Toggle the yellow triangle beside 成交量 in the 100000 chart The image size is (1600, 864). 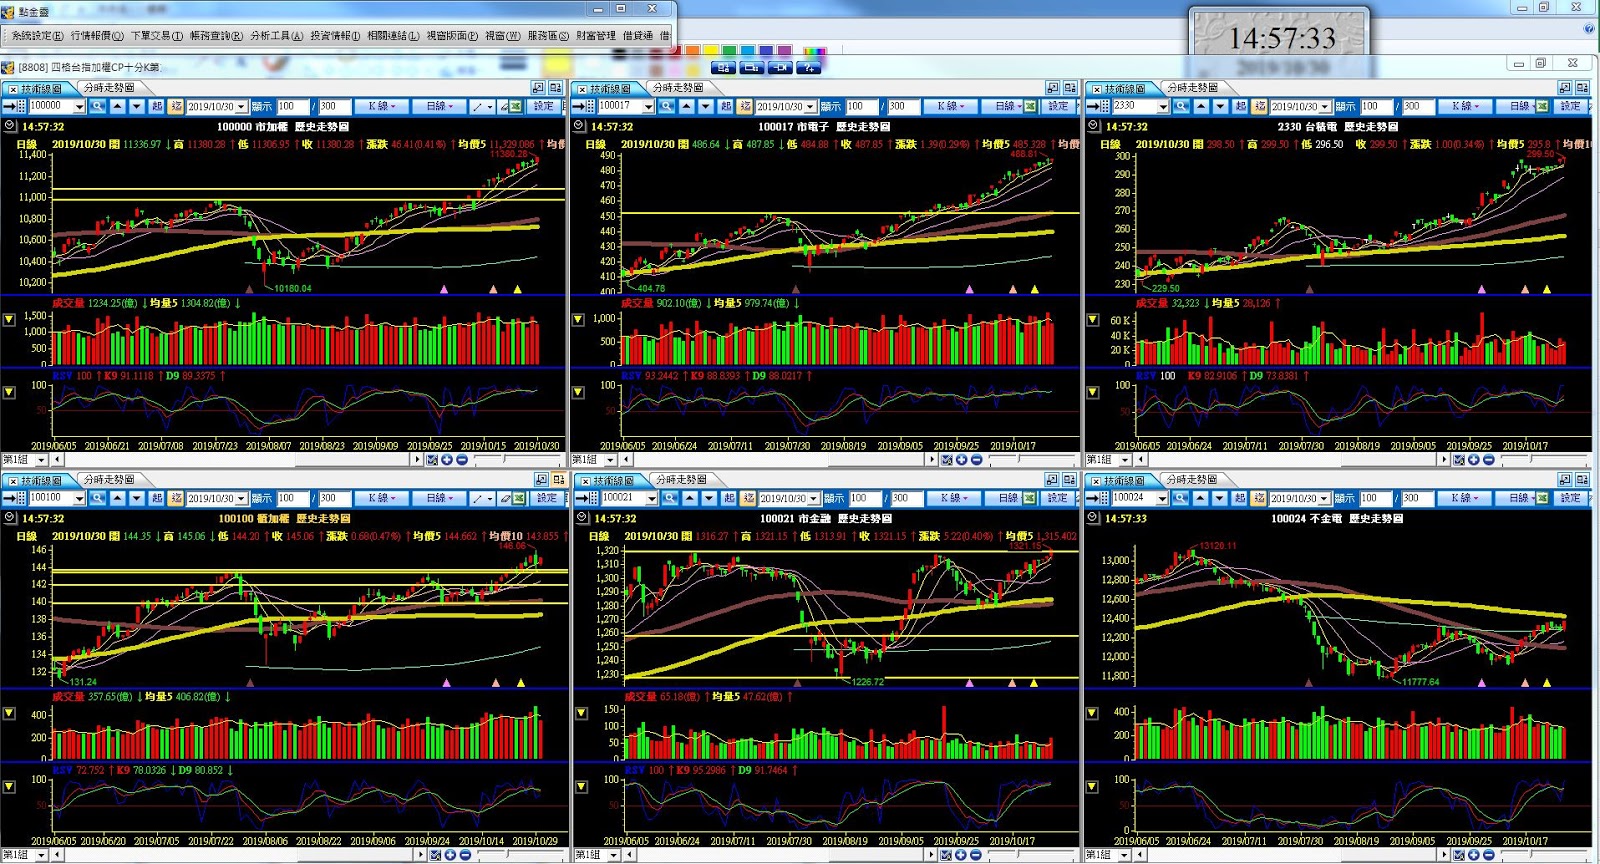tap(9, 320)
